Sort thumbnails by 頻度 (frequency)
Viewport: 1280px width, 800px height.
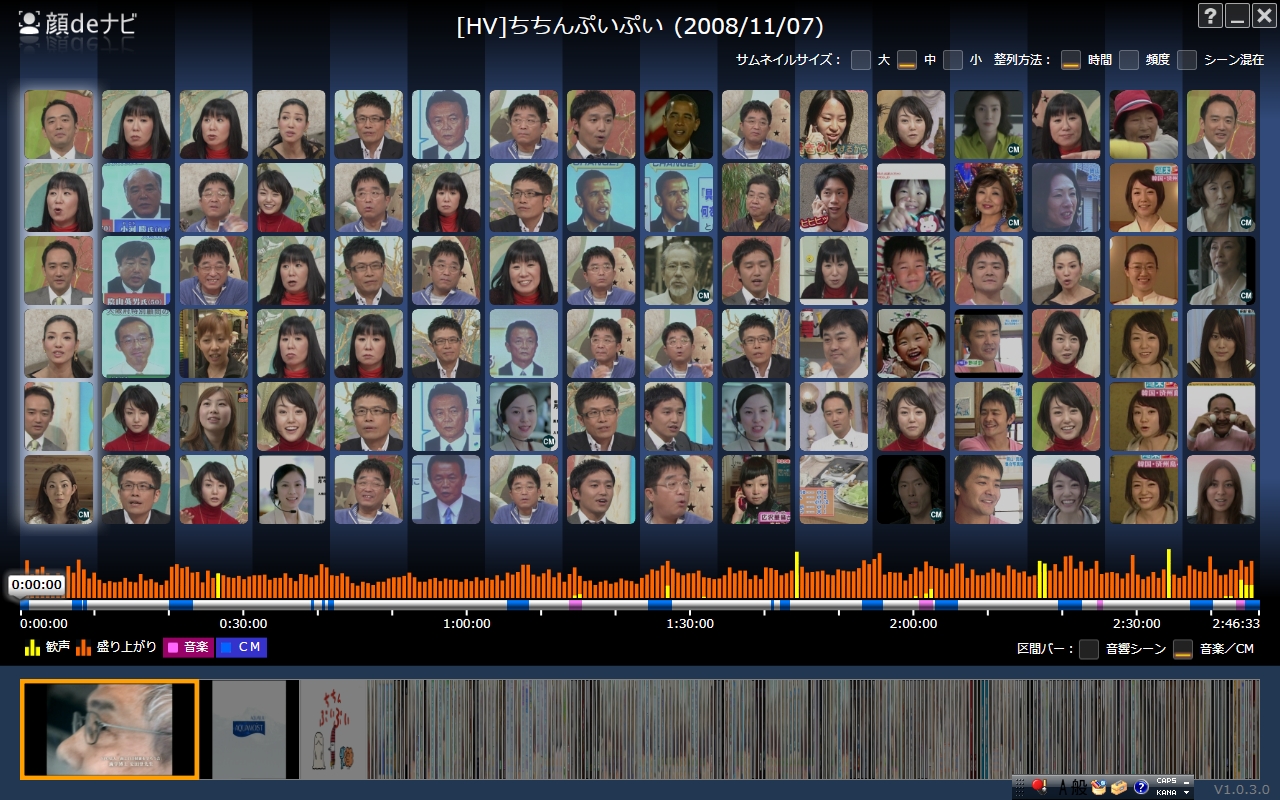(x=1129, y=60)
